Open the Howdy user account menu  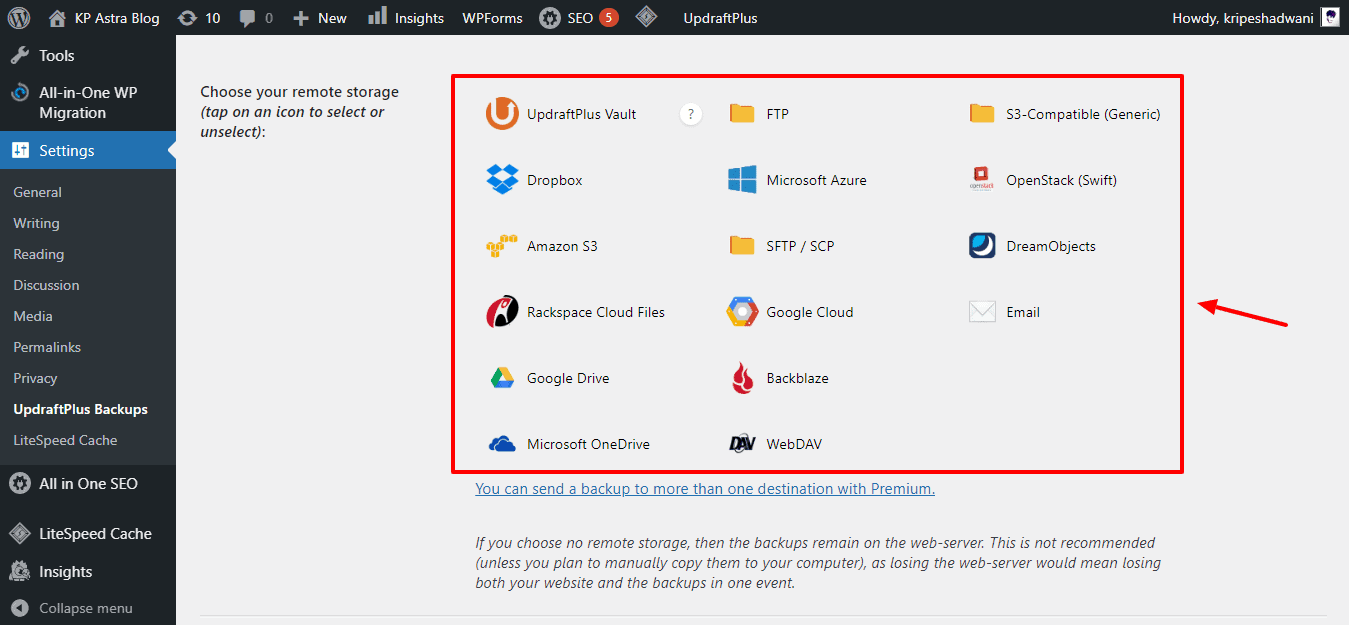coord(1255,18)
